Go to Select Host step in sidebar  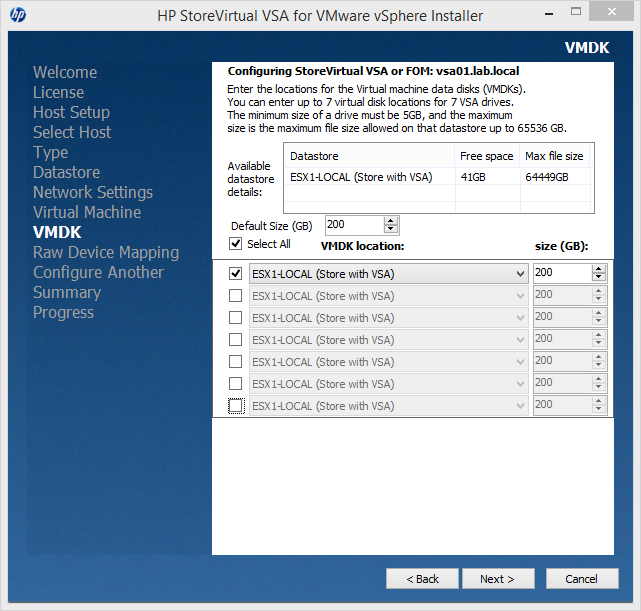point(72,132)
